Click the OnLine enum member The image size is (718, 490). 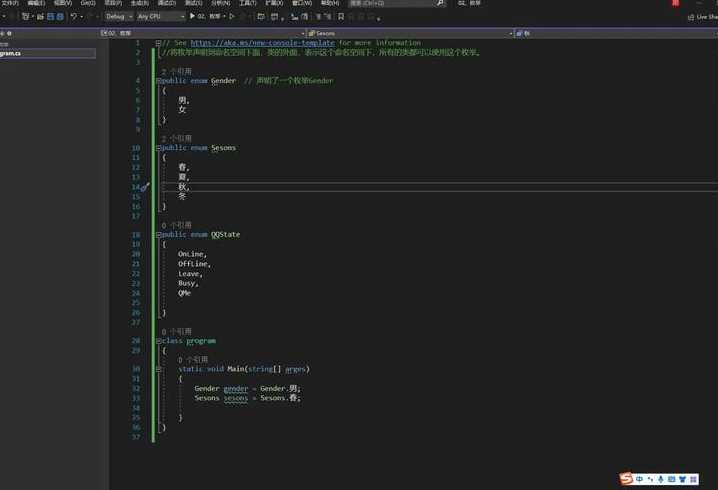(192, 254)
